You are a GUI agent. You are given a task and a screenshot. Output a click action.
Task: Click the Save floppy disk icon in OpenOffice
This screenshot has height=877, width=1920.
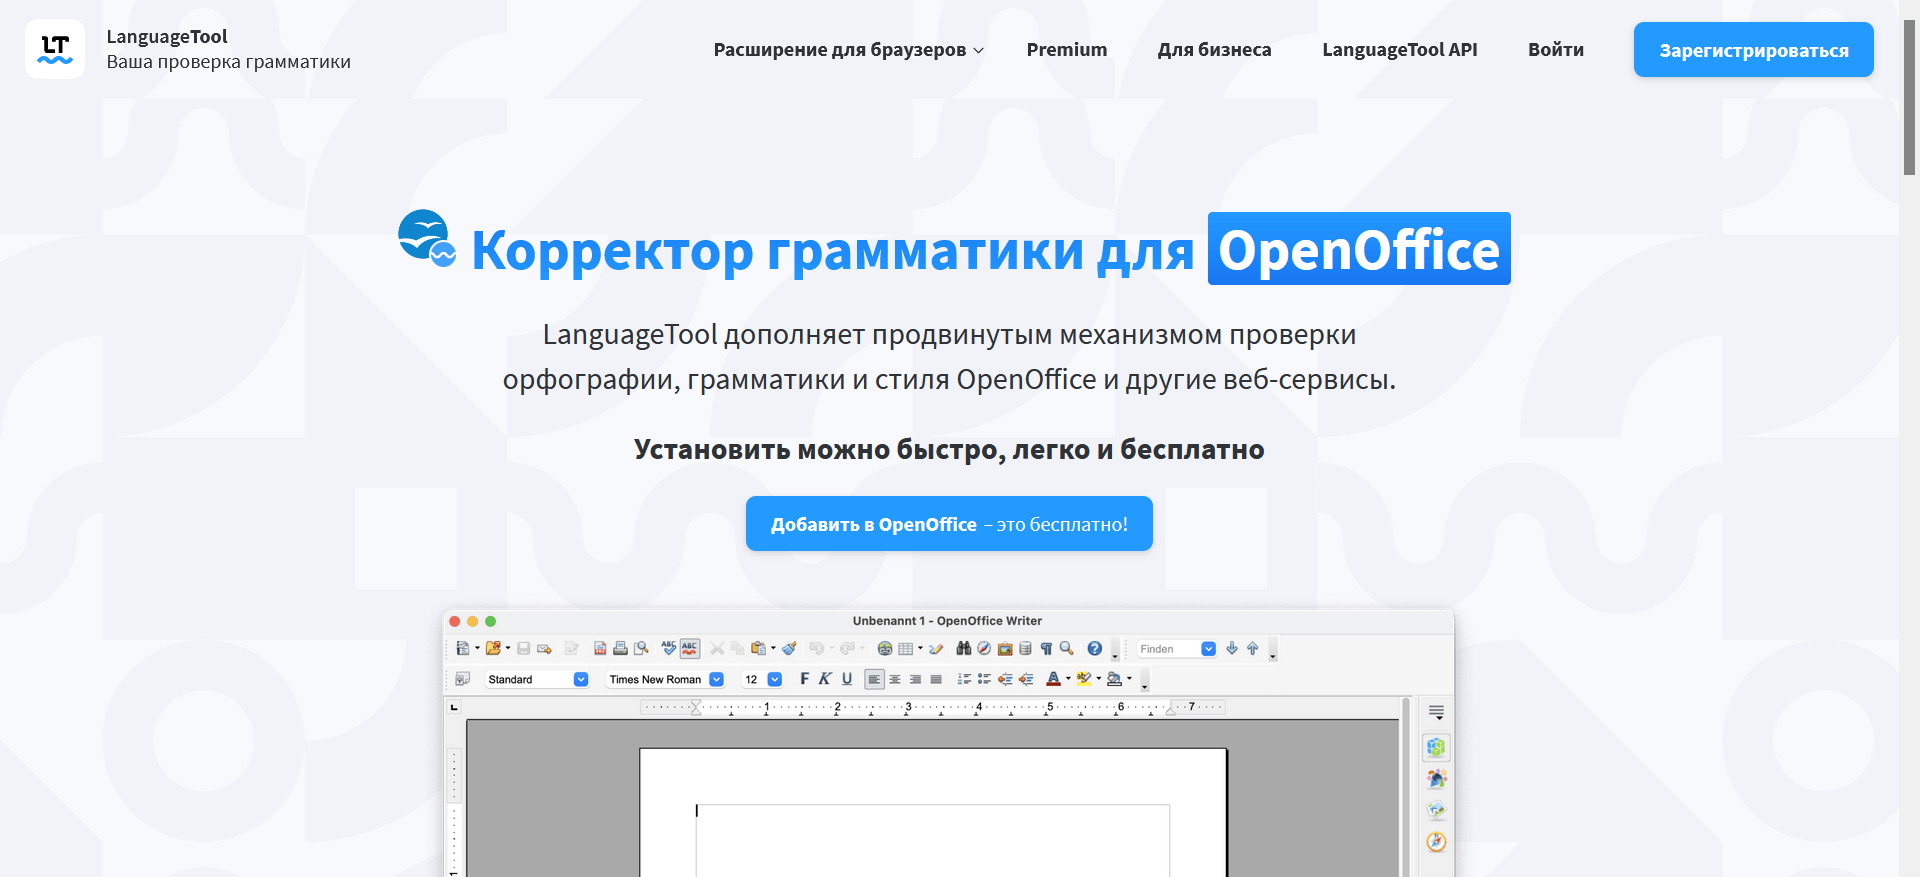click(x=523, y=648)
